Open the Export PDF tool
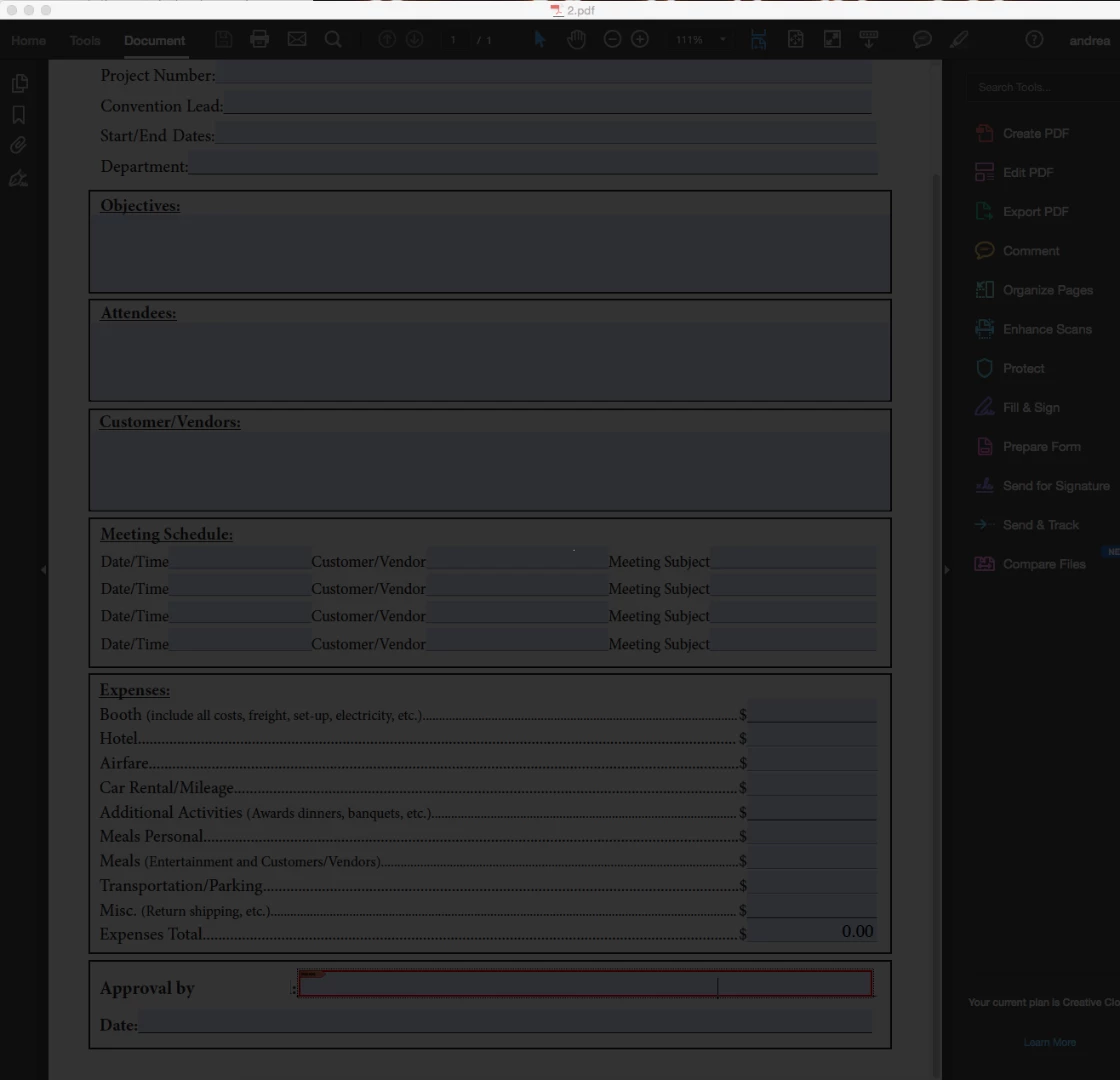The height and width of the screenshot is (1080, 1120). [1022, 212]
